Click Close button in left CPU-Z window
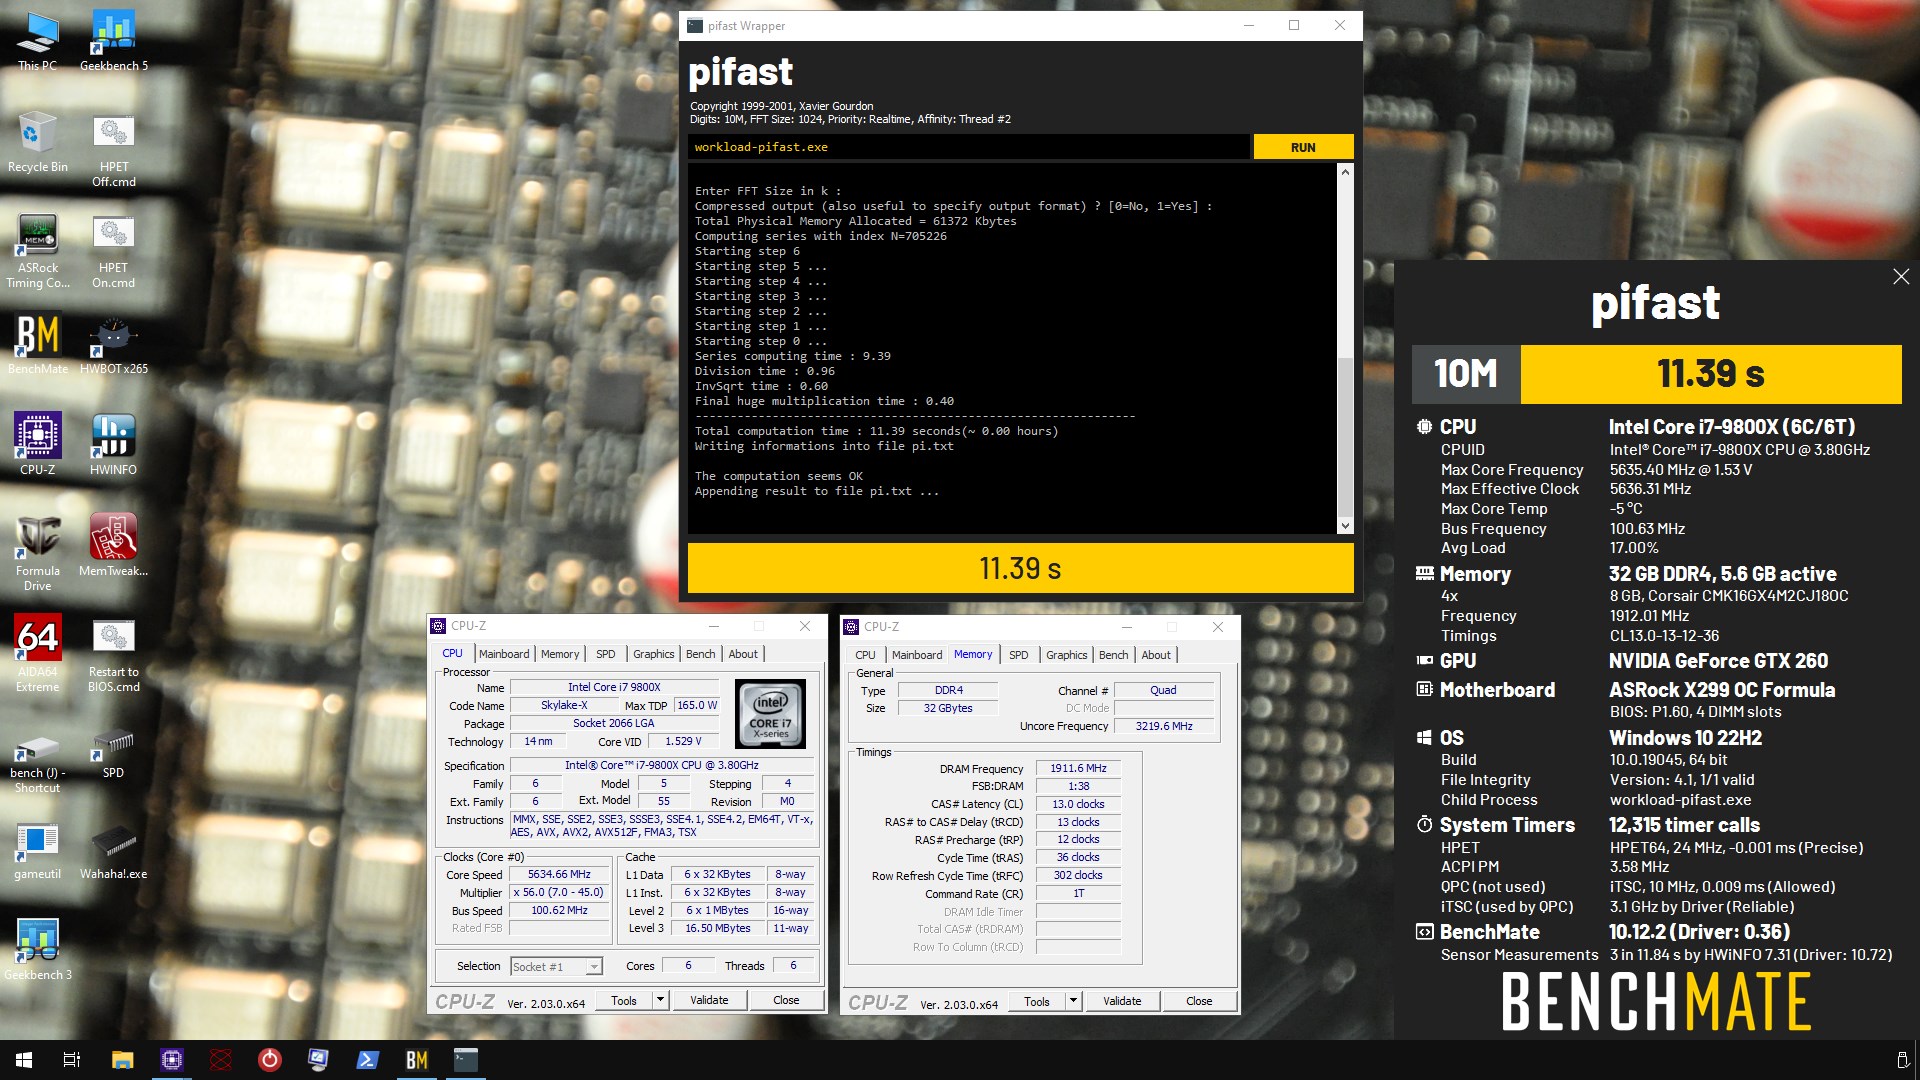1920x1080 pixels. 786,1000
